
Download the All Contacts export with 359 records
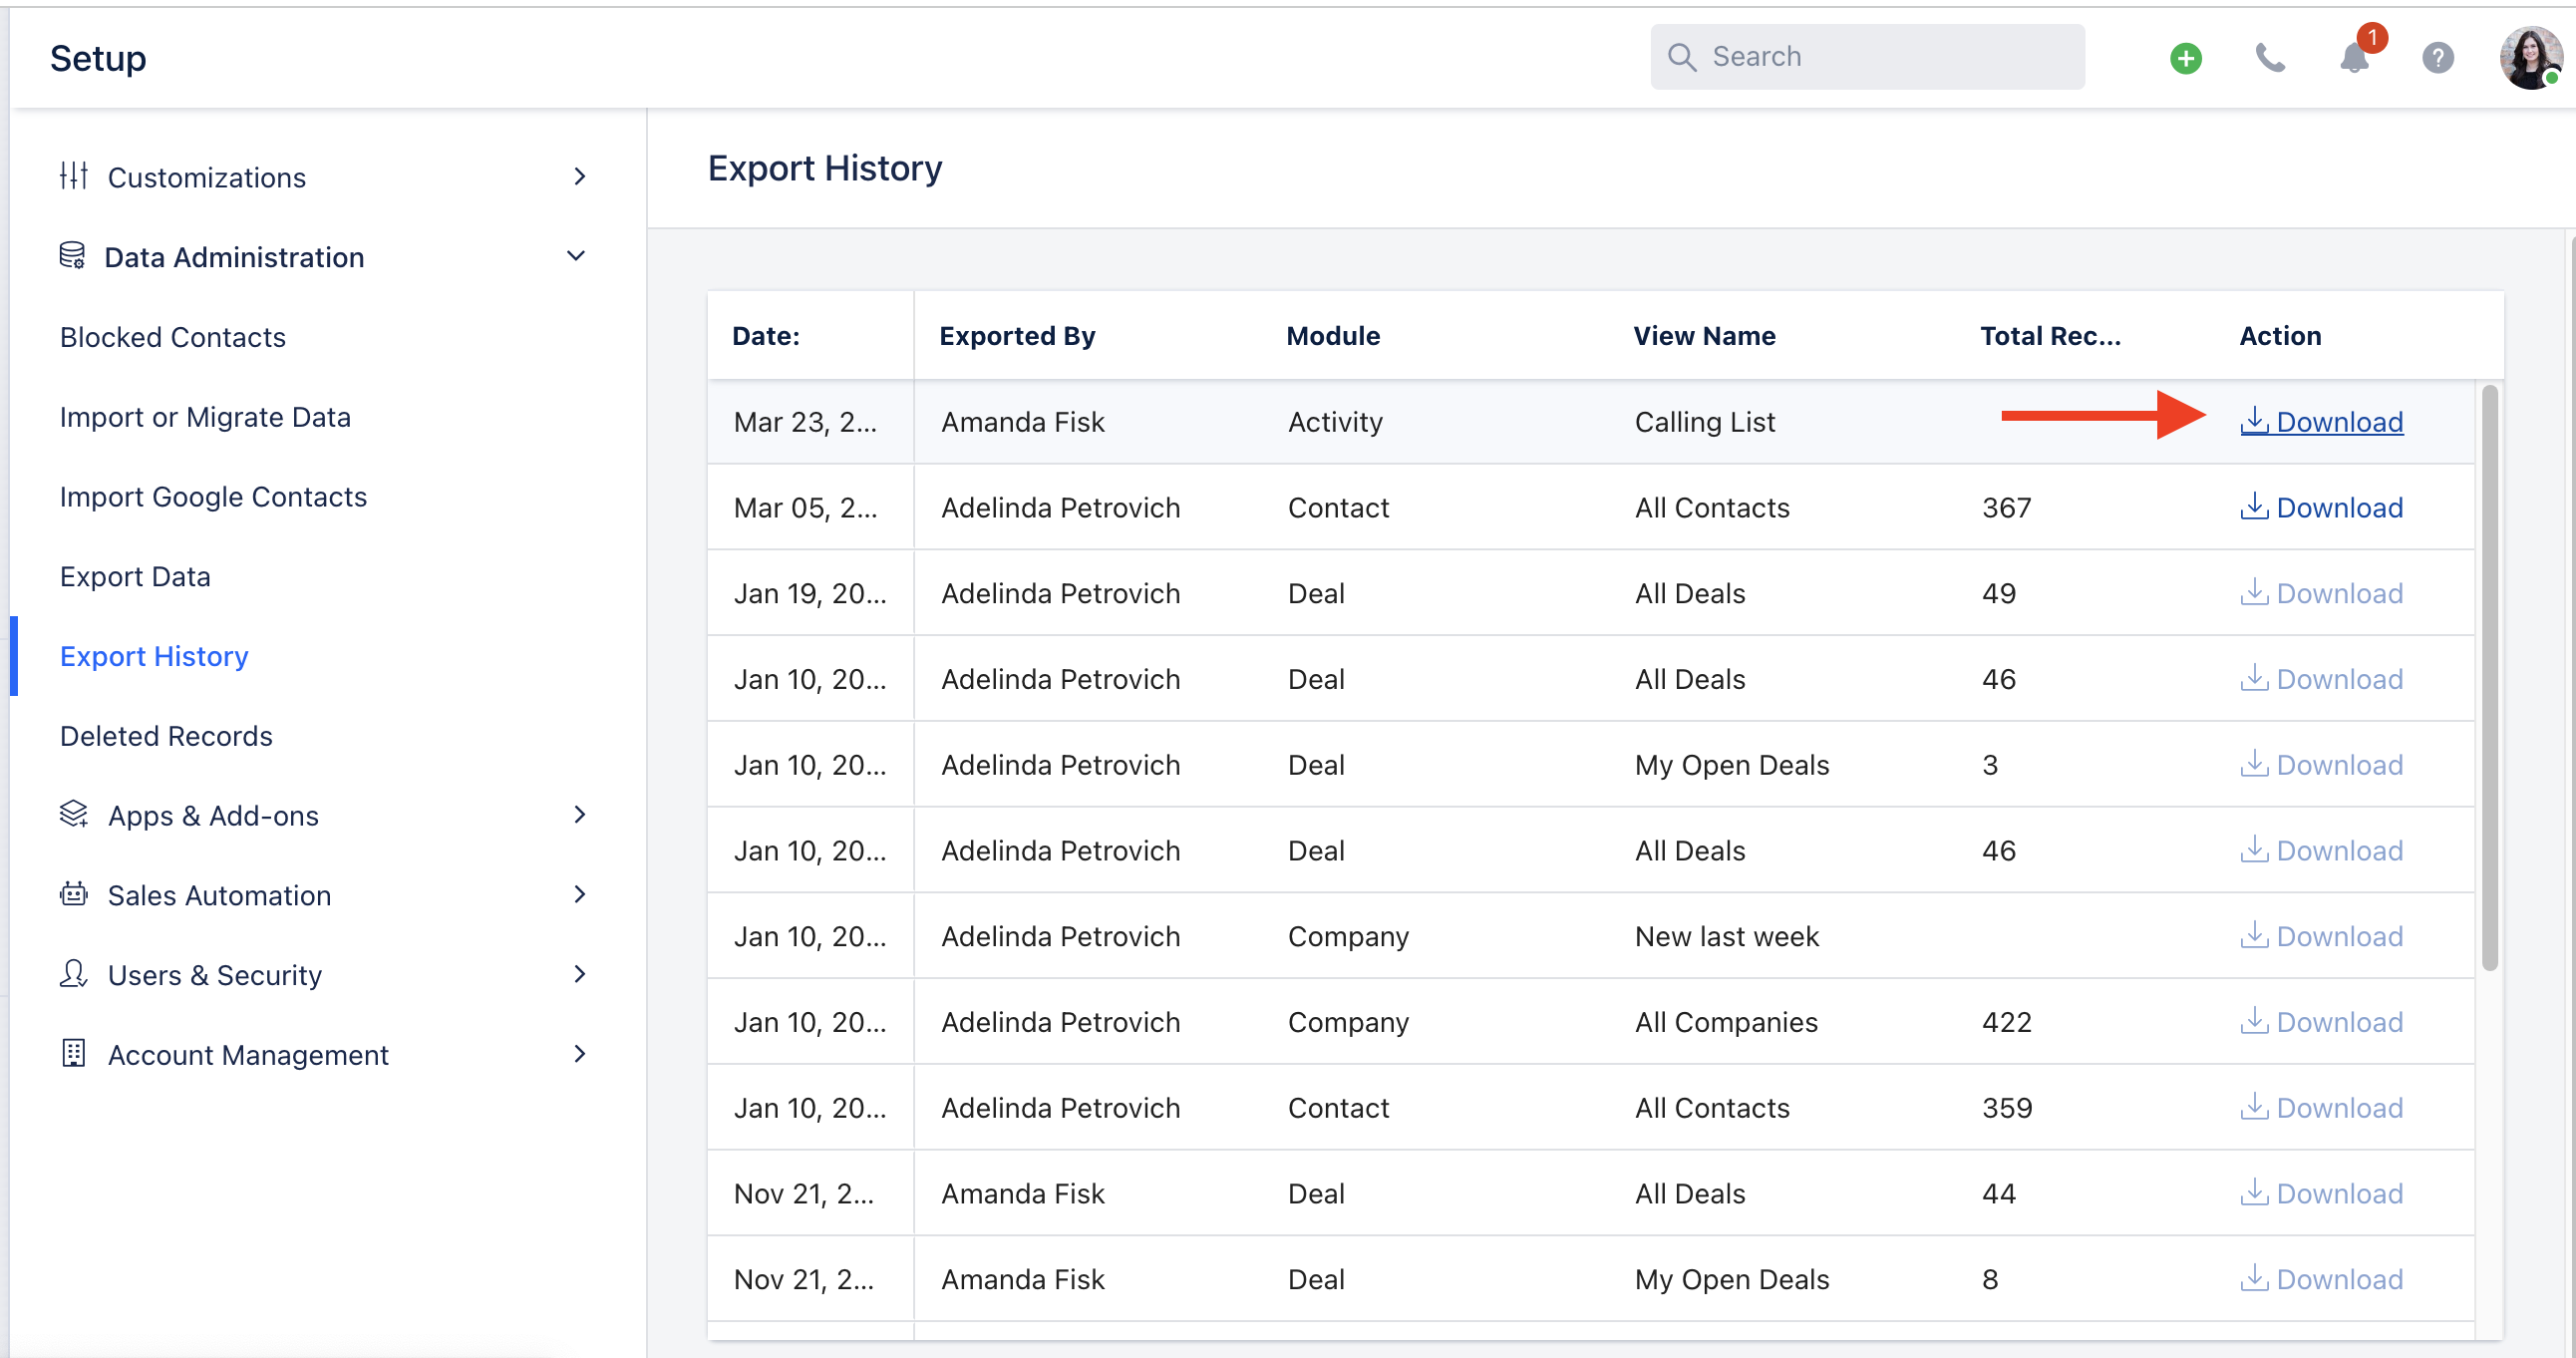point(2321,1108)
